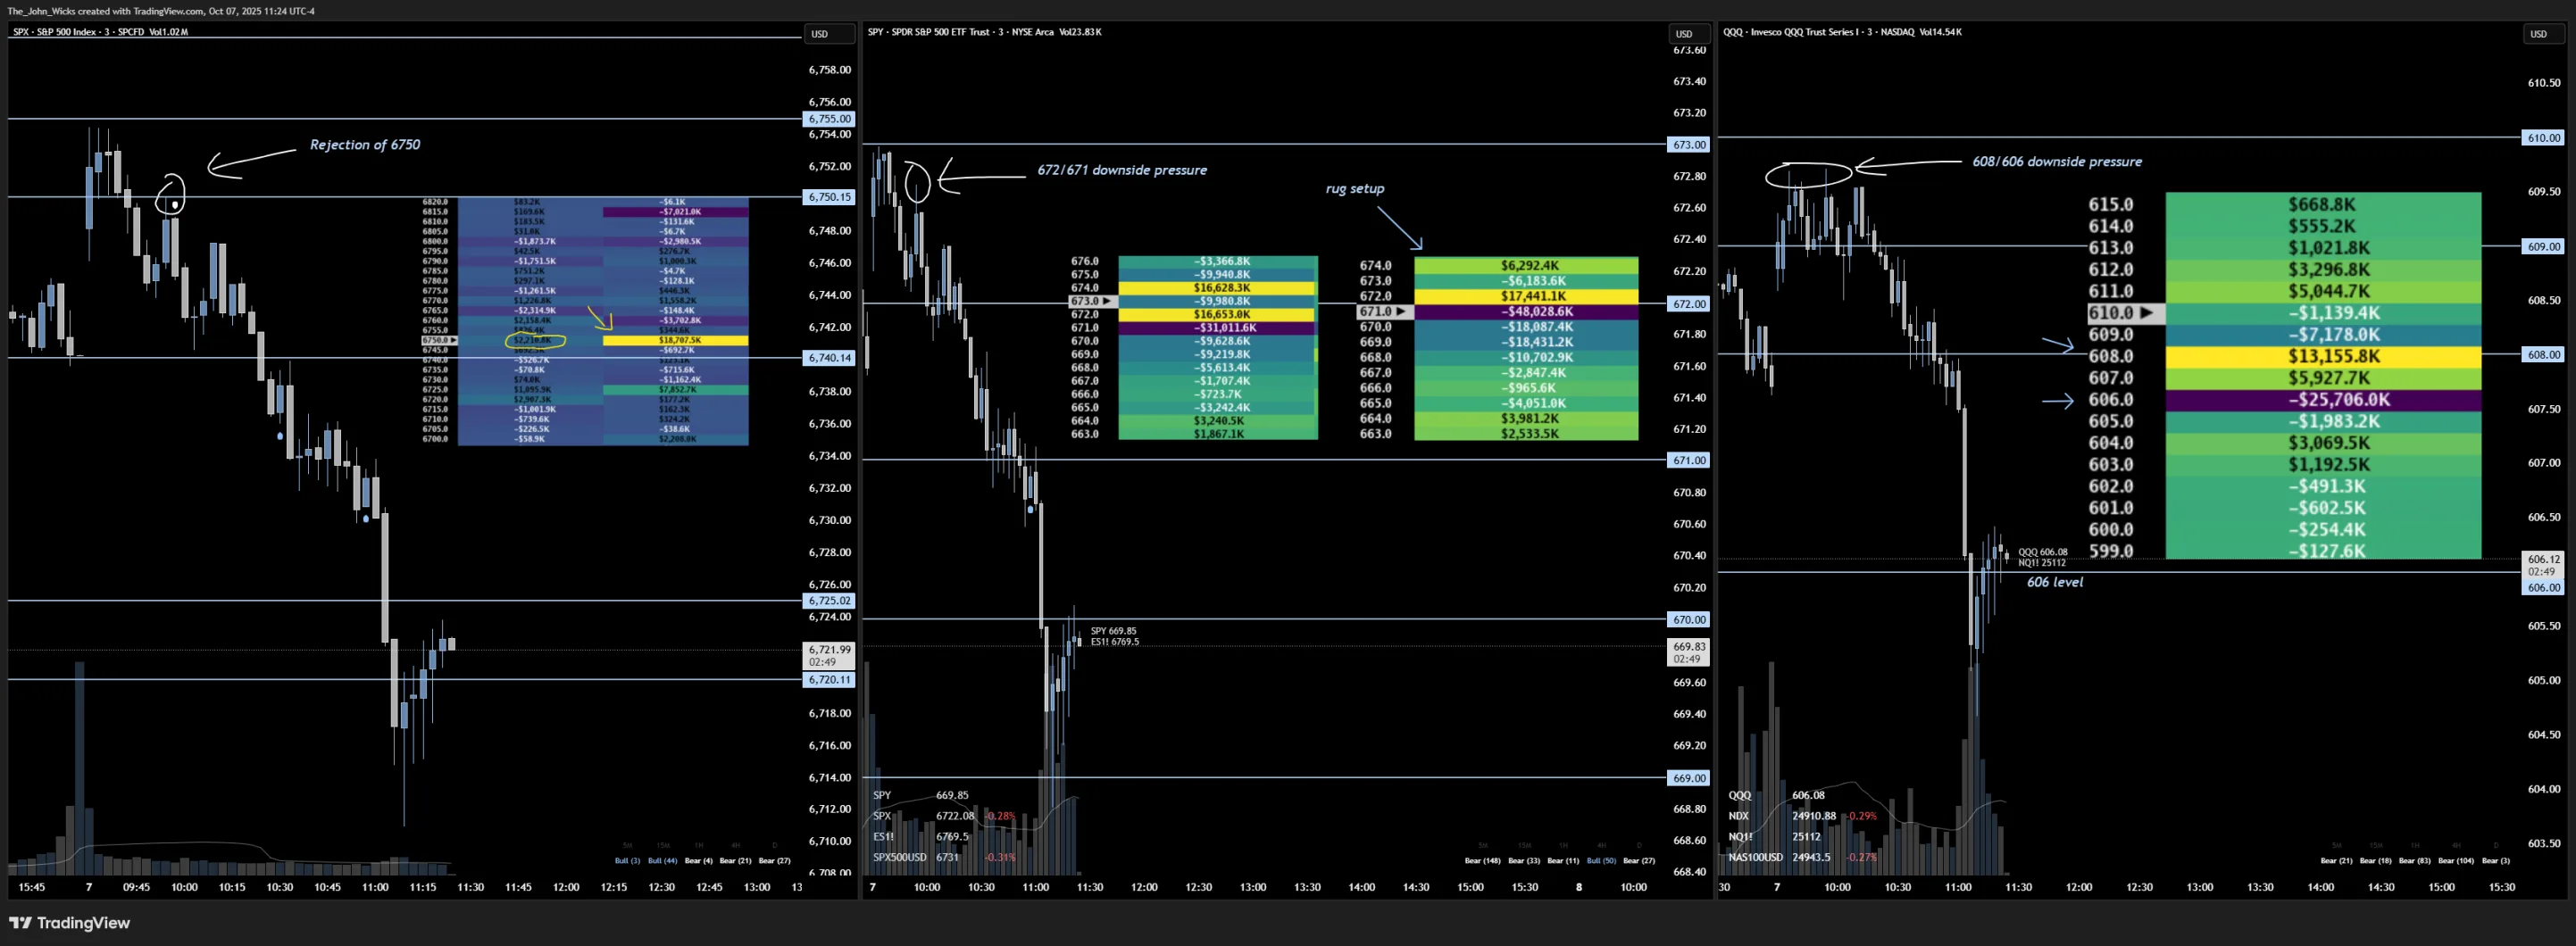Select the 6,740.14 price line label
2576x946 pixels.
tap(829, 358)
